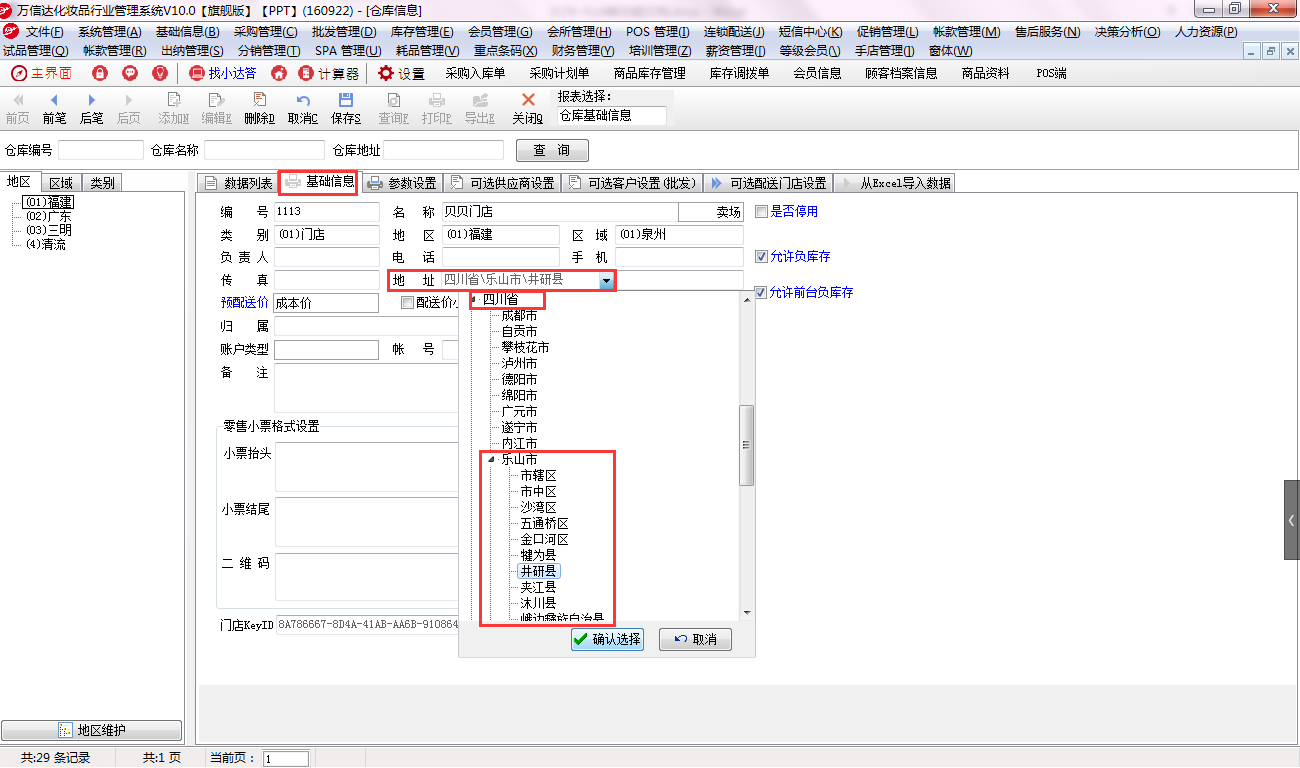Go to 前笔 previous record
1300x768 pixels.
click(54, 108)
